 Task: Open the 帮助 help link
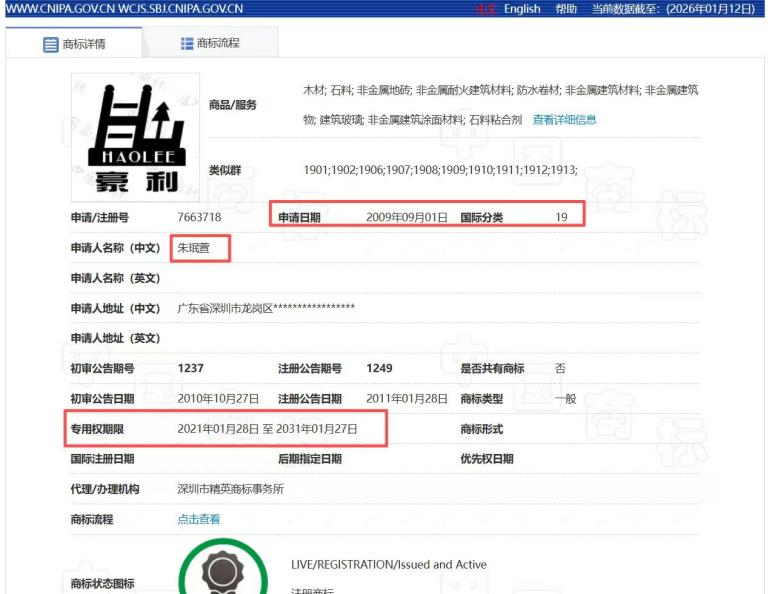click(566, 9)
